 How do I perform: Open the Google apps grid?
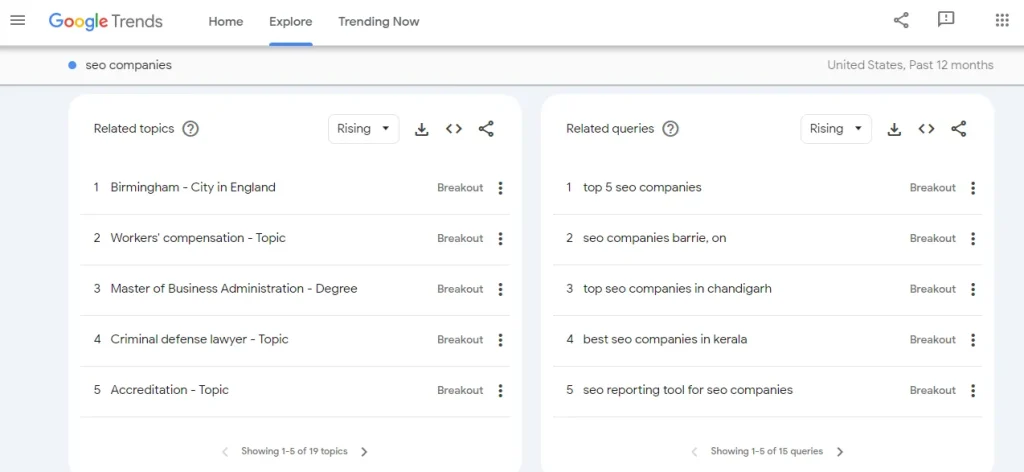click(x=1002, y=20)
